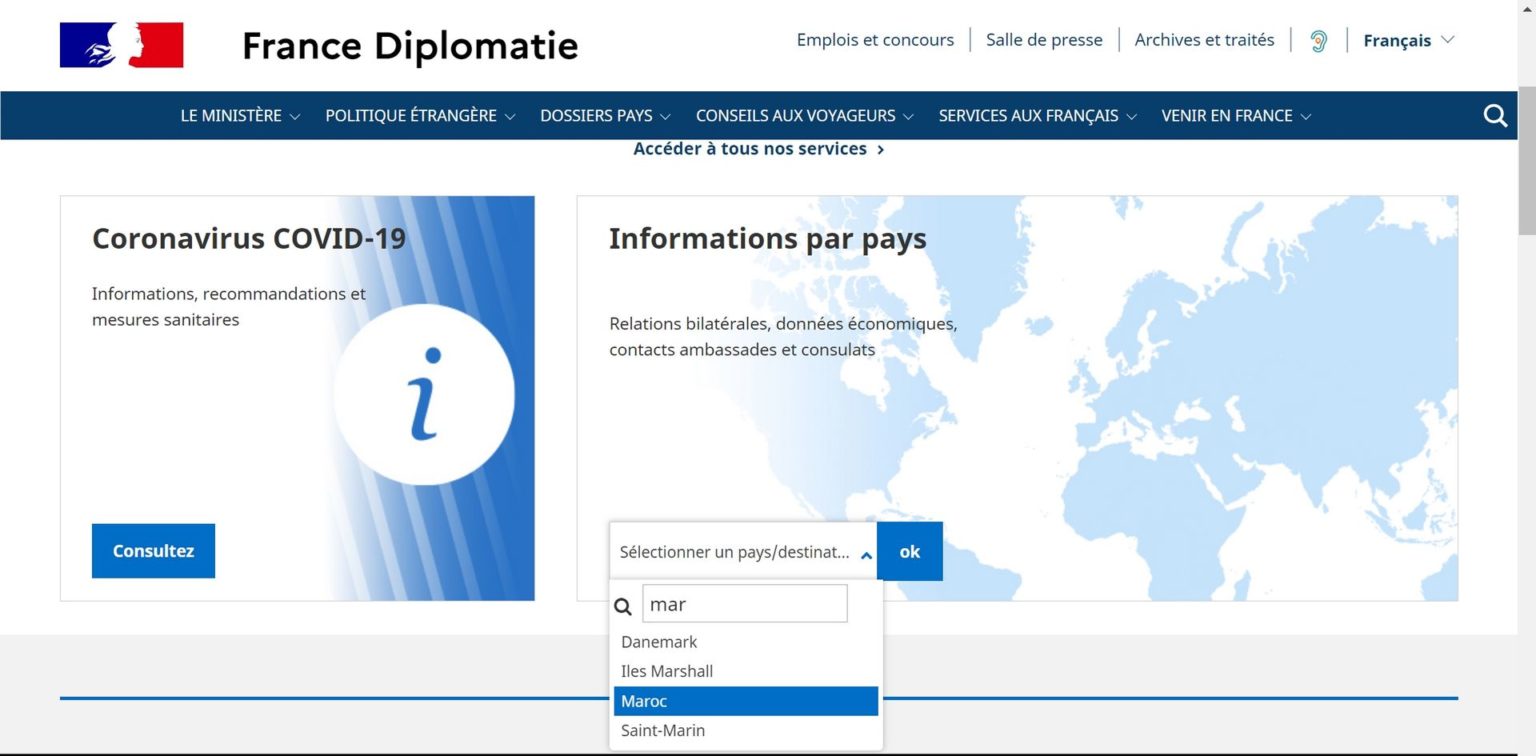Click the Consultez button
This screenshot has width=1536, height=756.
tap(153, 551)
